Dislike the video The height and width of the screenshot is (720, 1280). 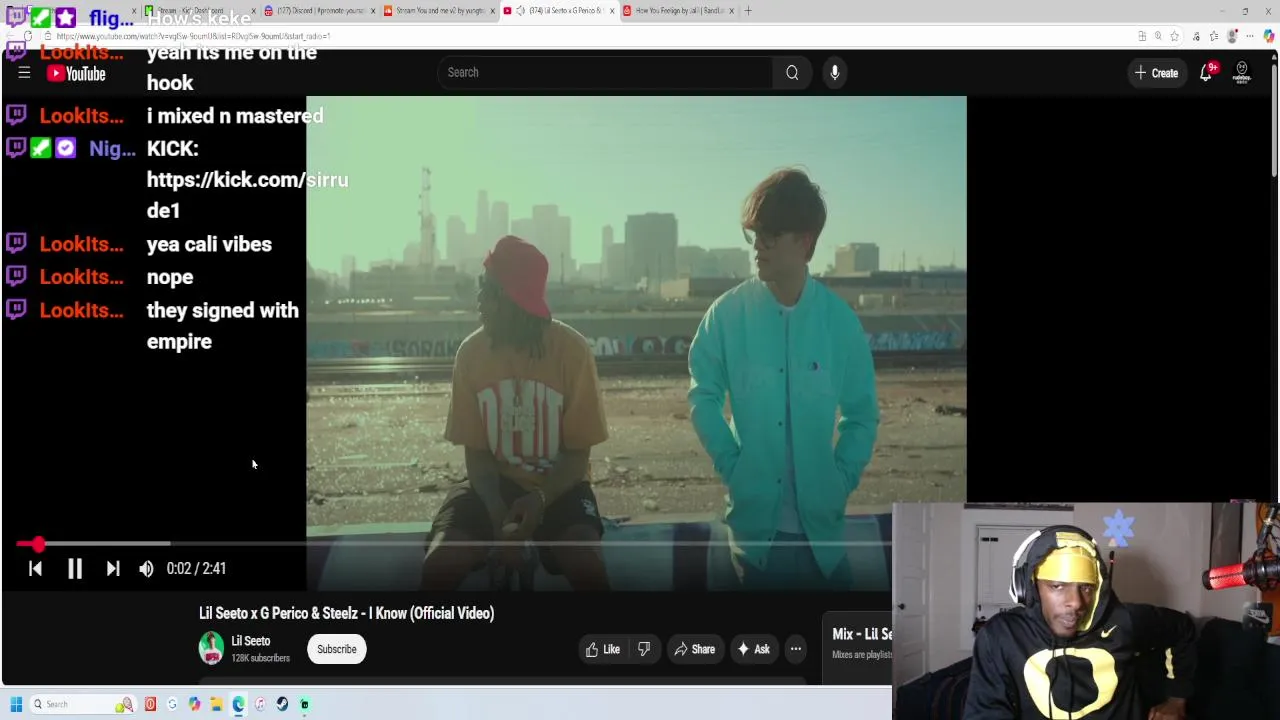[x=644, y=649]
